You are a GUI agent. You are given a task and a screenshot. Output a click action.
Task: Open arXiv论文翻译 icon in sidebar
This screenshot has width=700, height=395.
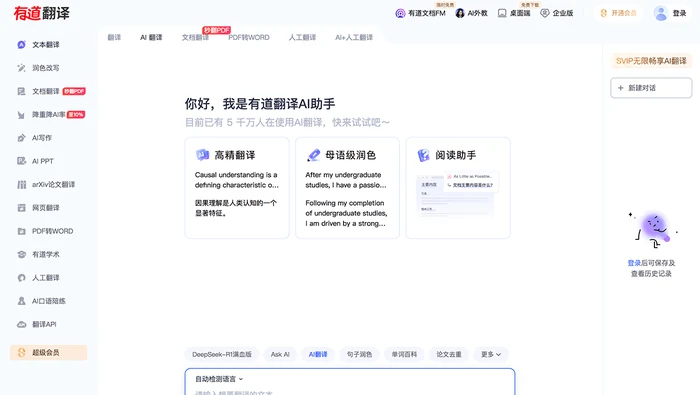click(21, 184)
